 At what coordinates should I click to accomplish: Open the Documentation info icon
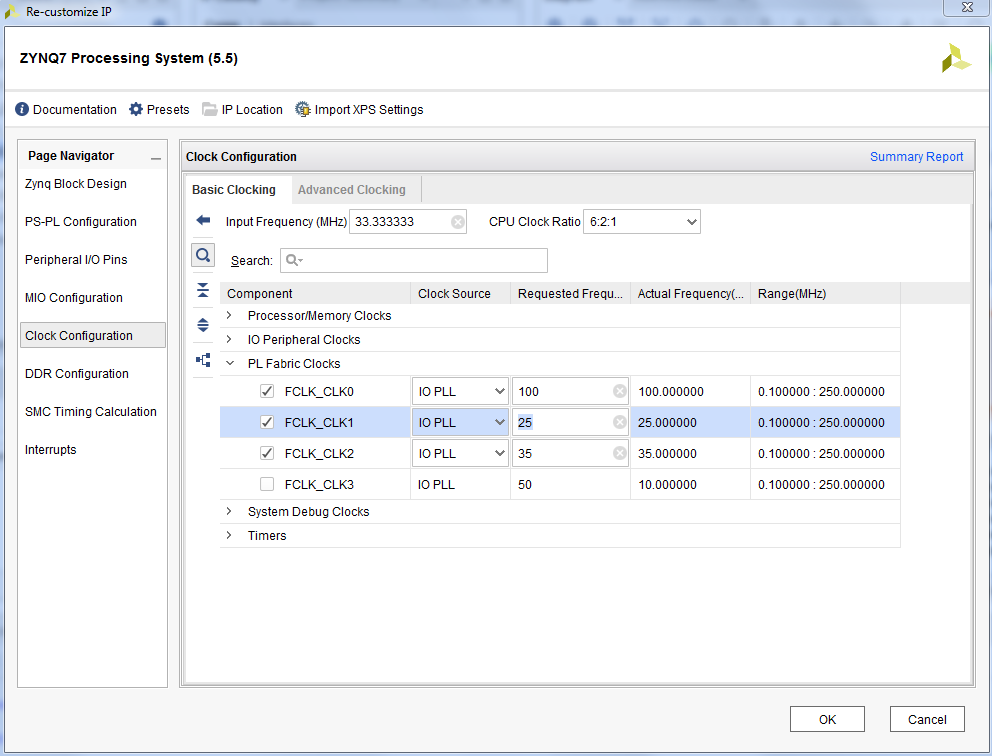(x=22, y=109)
